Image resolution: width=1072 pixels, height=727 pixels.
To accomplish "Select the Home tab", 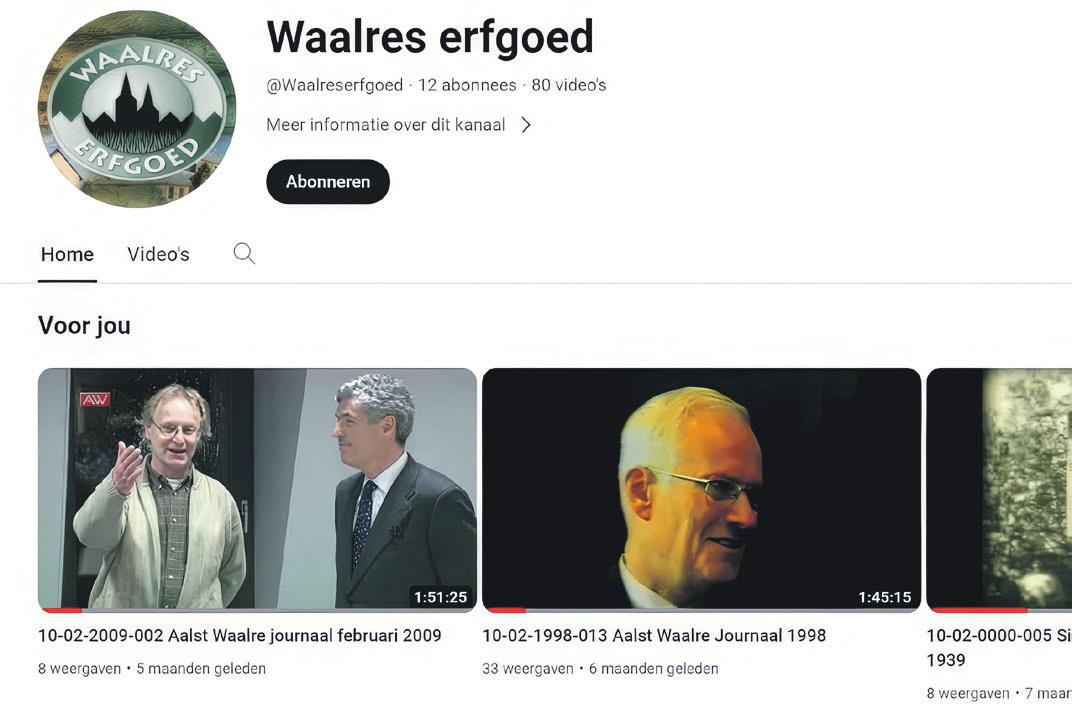I will 67,254.
